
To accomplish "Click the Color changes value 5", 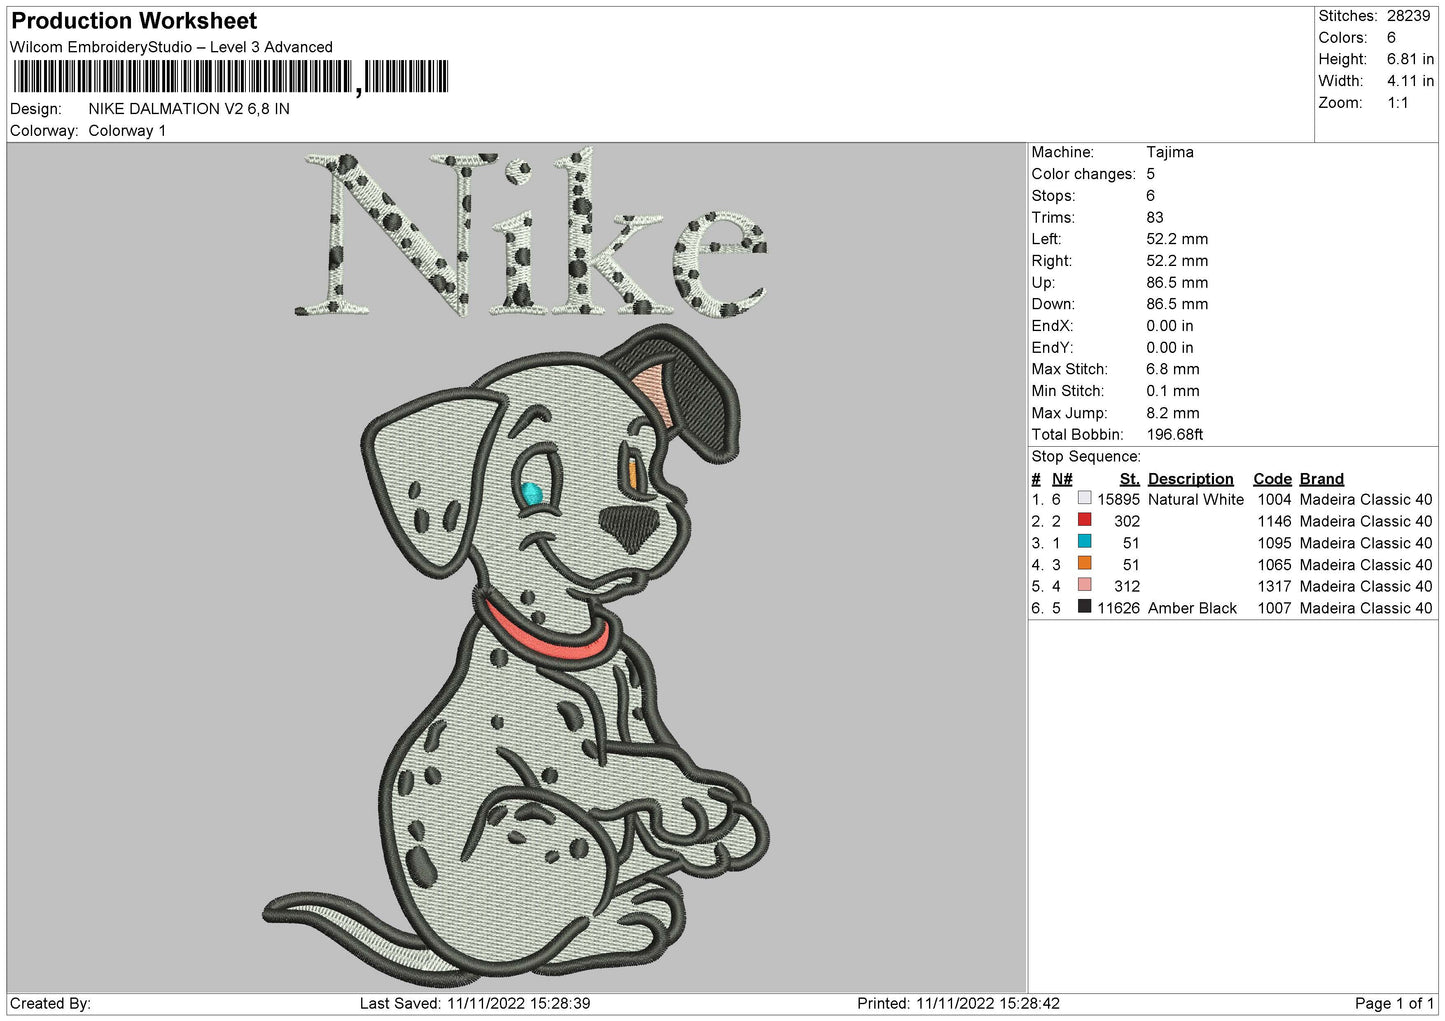I will click(x=1150, y=174).
